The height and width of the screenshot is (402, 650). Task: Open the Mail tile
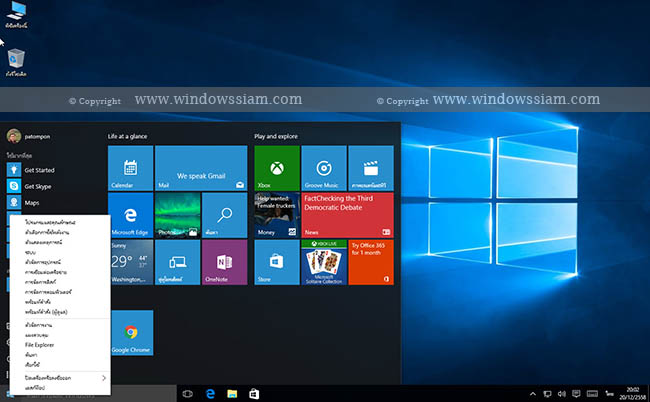coord(201,168)
